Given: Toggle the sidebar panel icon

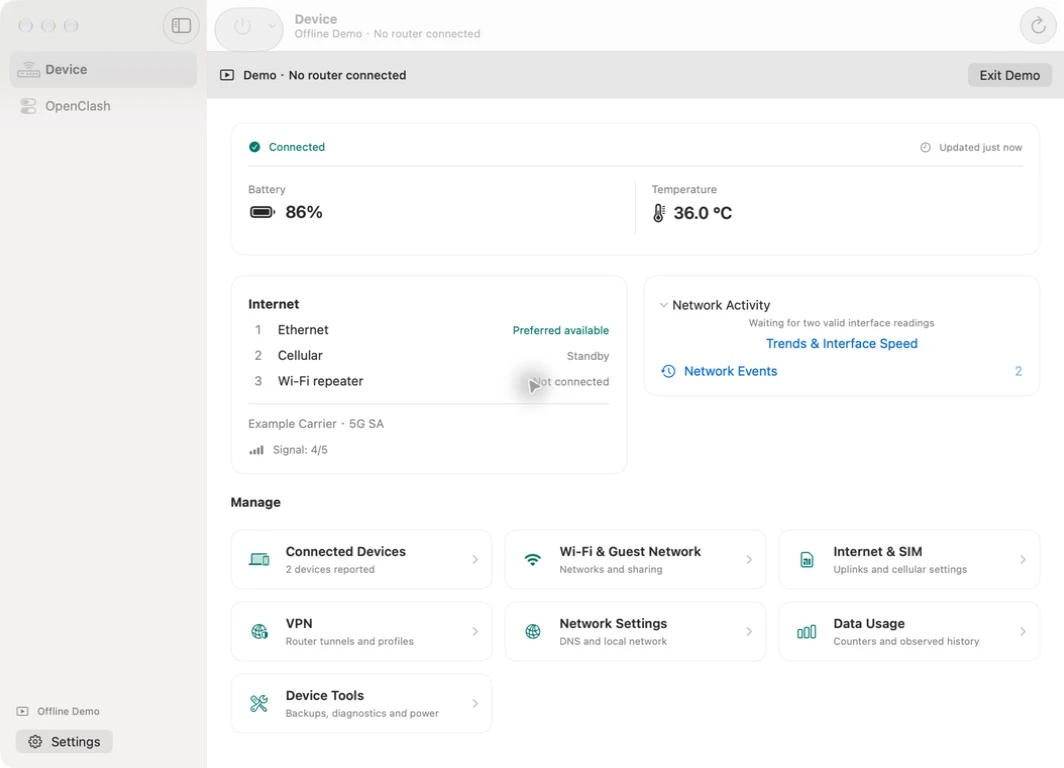Looking at the screenshot, I should pyautogui.click(x=181, y=26).
